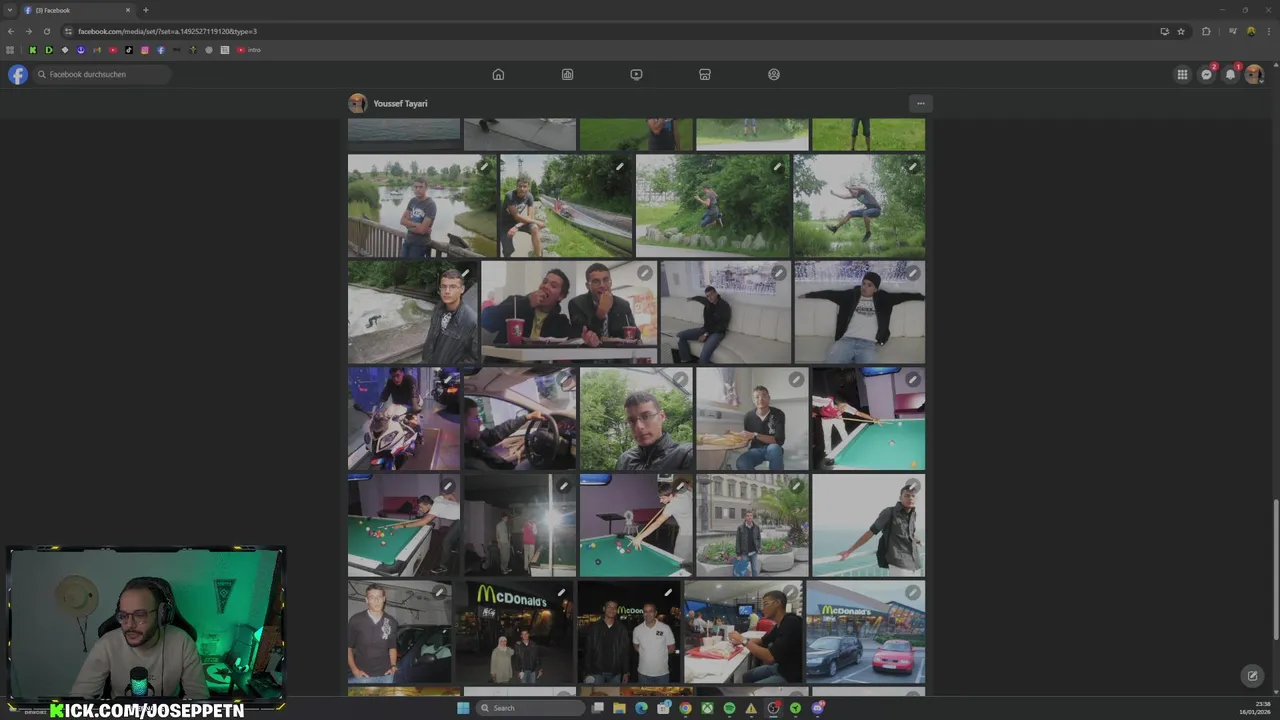Click the Chrome address bar URL
The image size is (1280, 720).
click(167, 31)
